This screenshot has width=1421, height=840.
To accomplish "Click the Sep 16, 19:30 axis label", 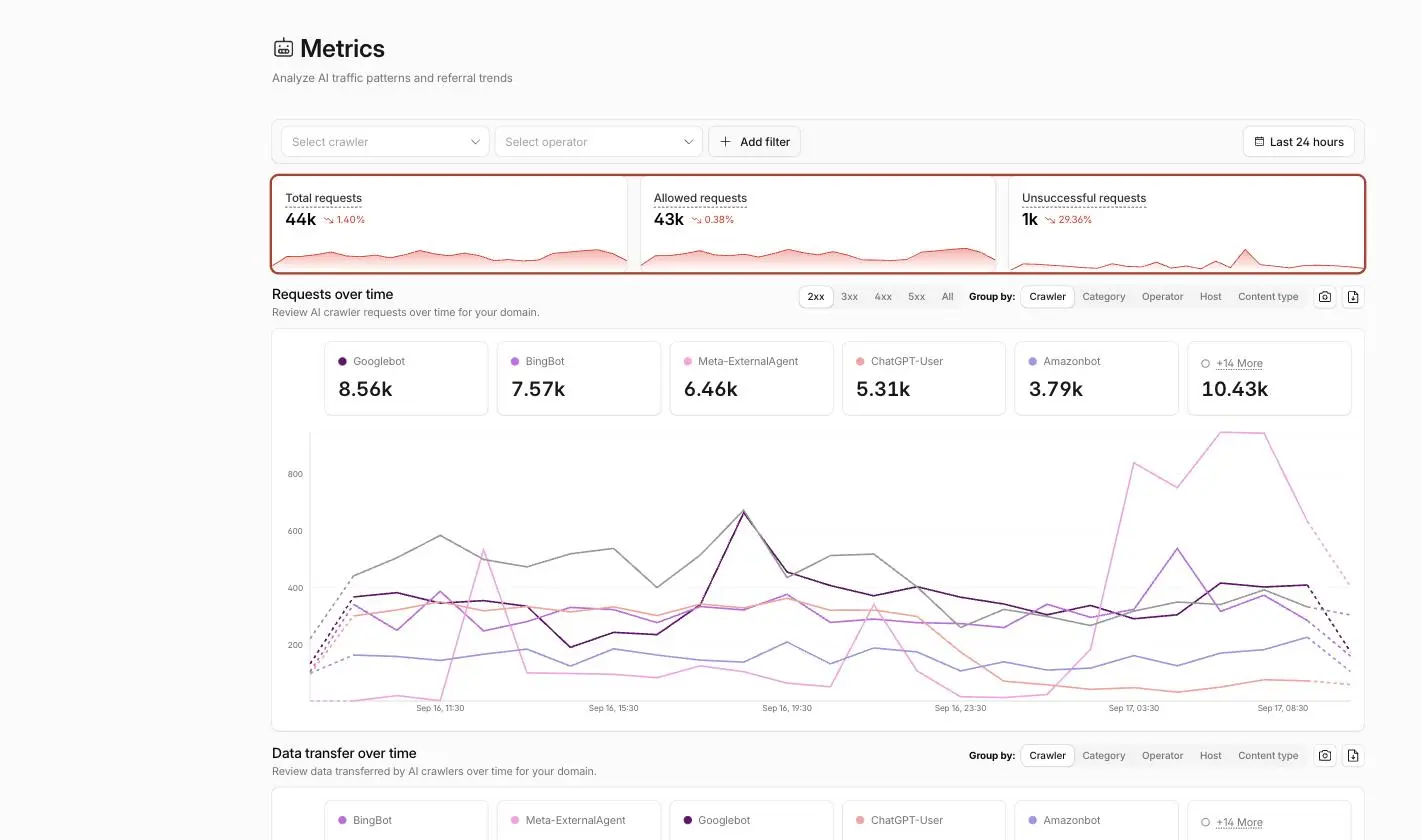I will [x=787, y=708].
